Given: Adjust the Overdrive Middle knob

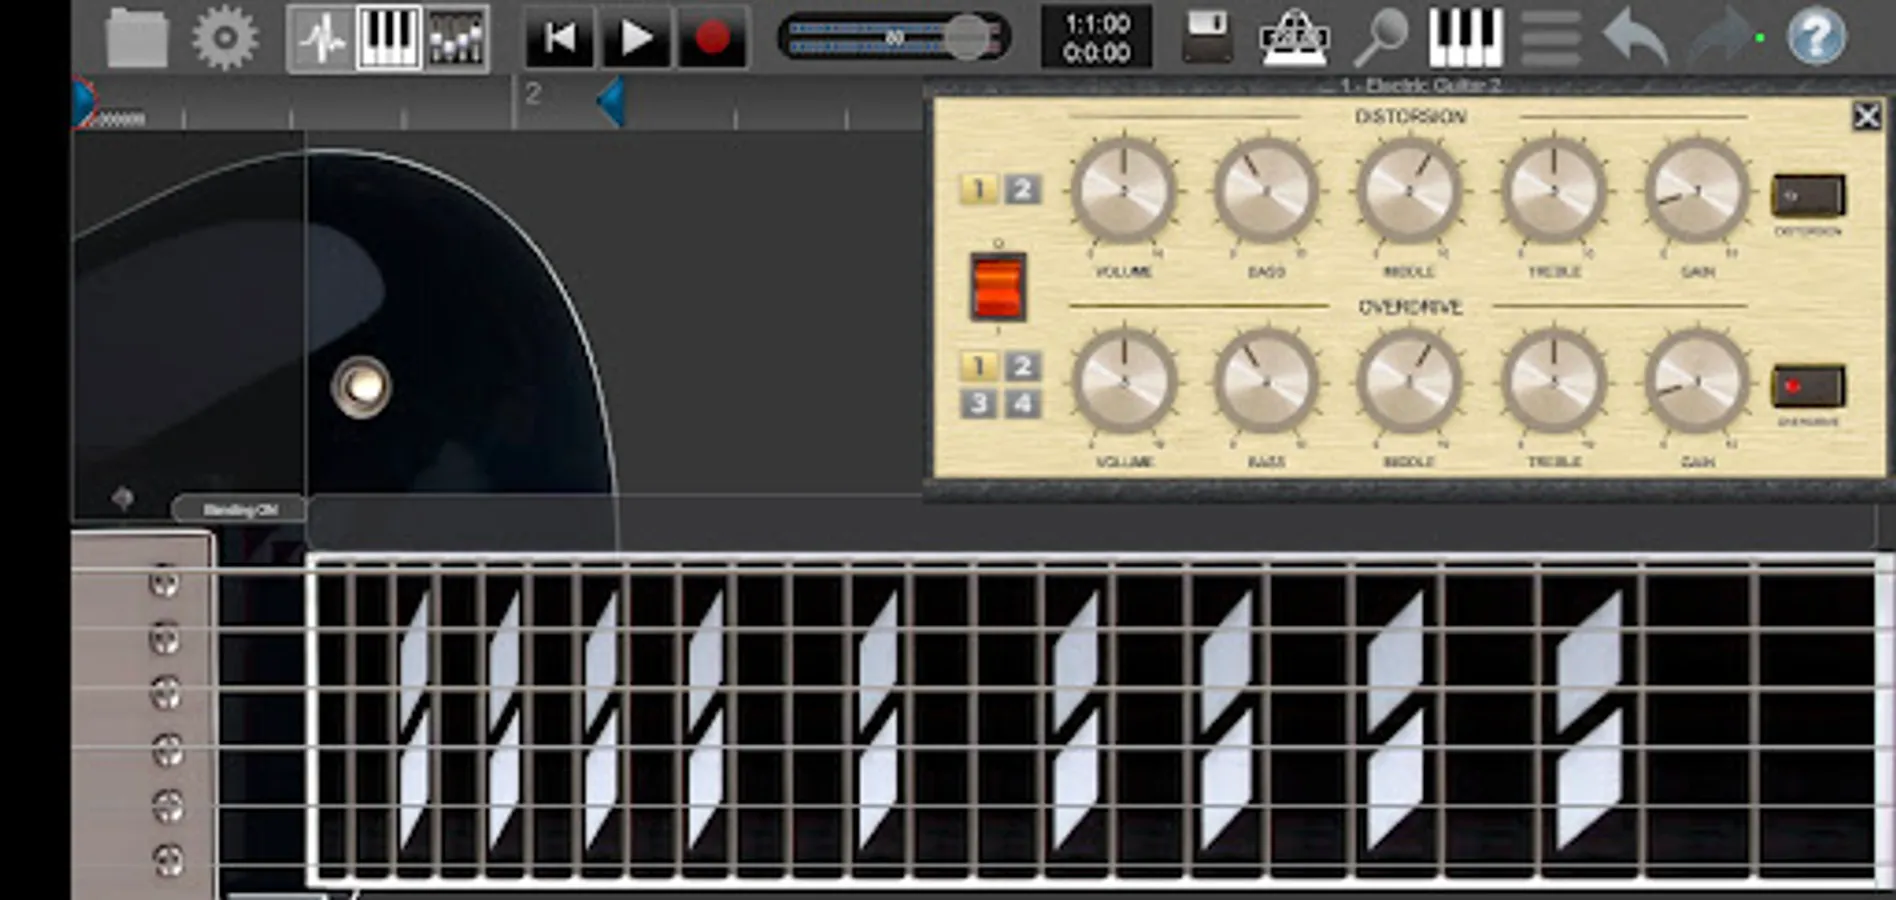Looking at the screenshot, I should pyautogui.click(x=1409, y=381).
